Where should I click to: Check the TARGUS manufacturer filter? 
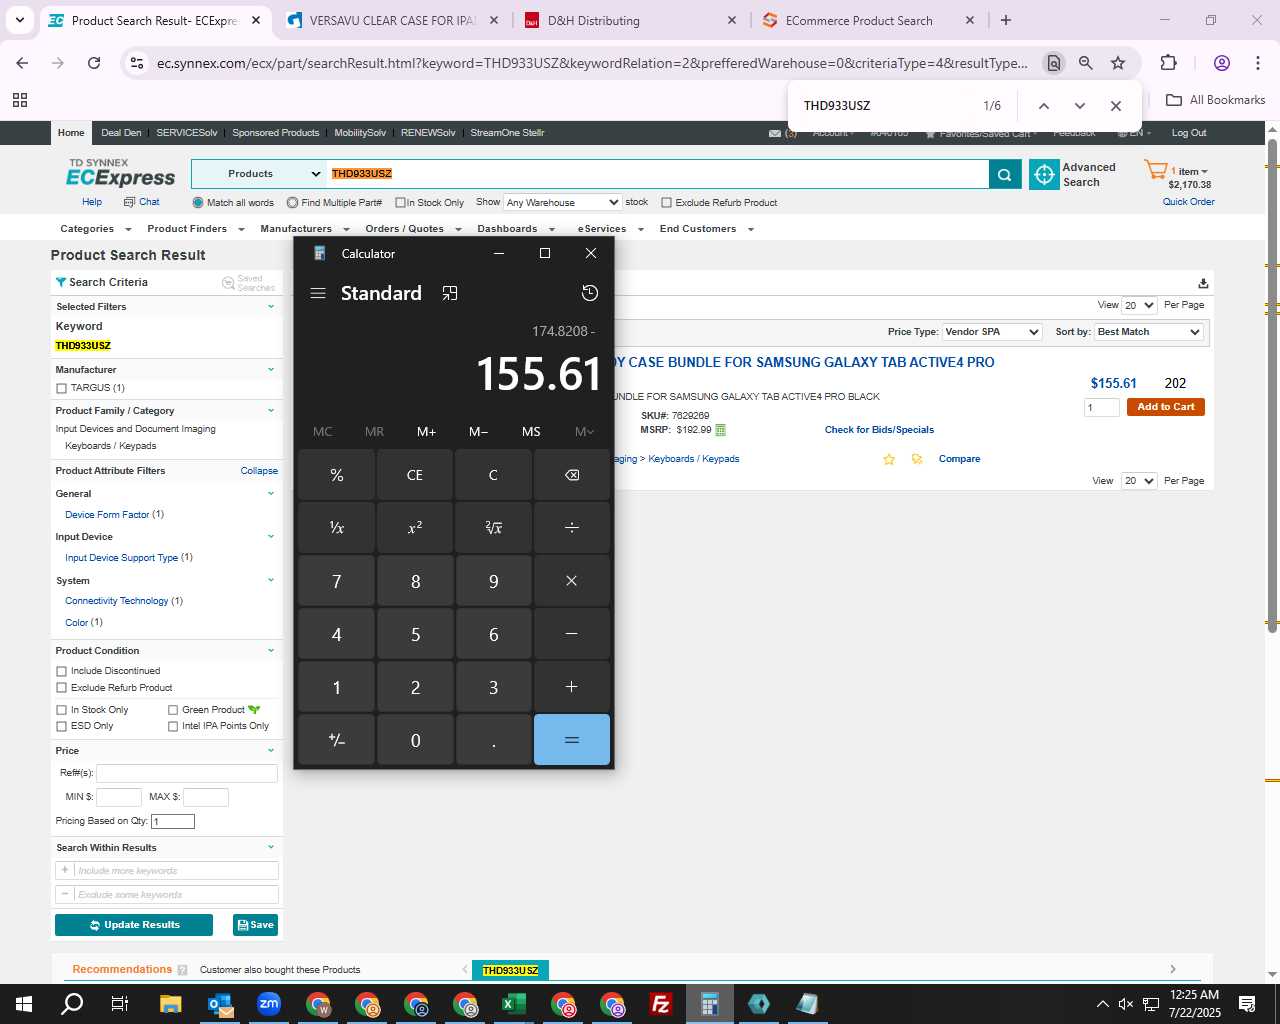(62, 388)
